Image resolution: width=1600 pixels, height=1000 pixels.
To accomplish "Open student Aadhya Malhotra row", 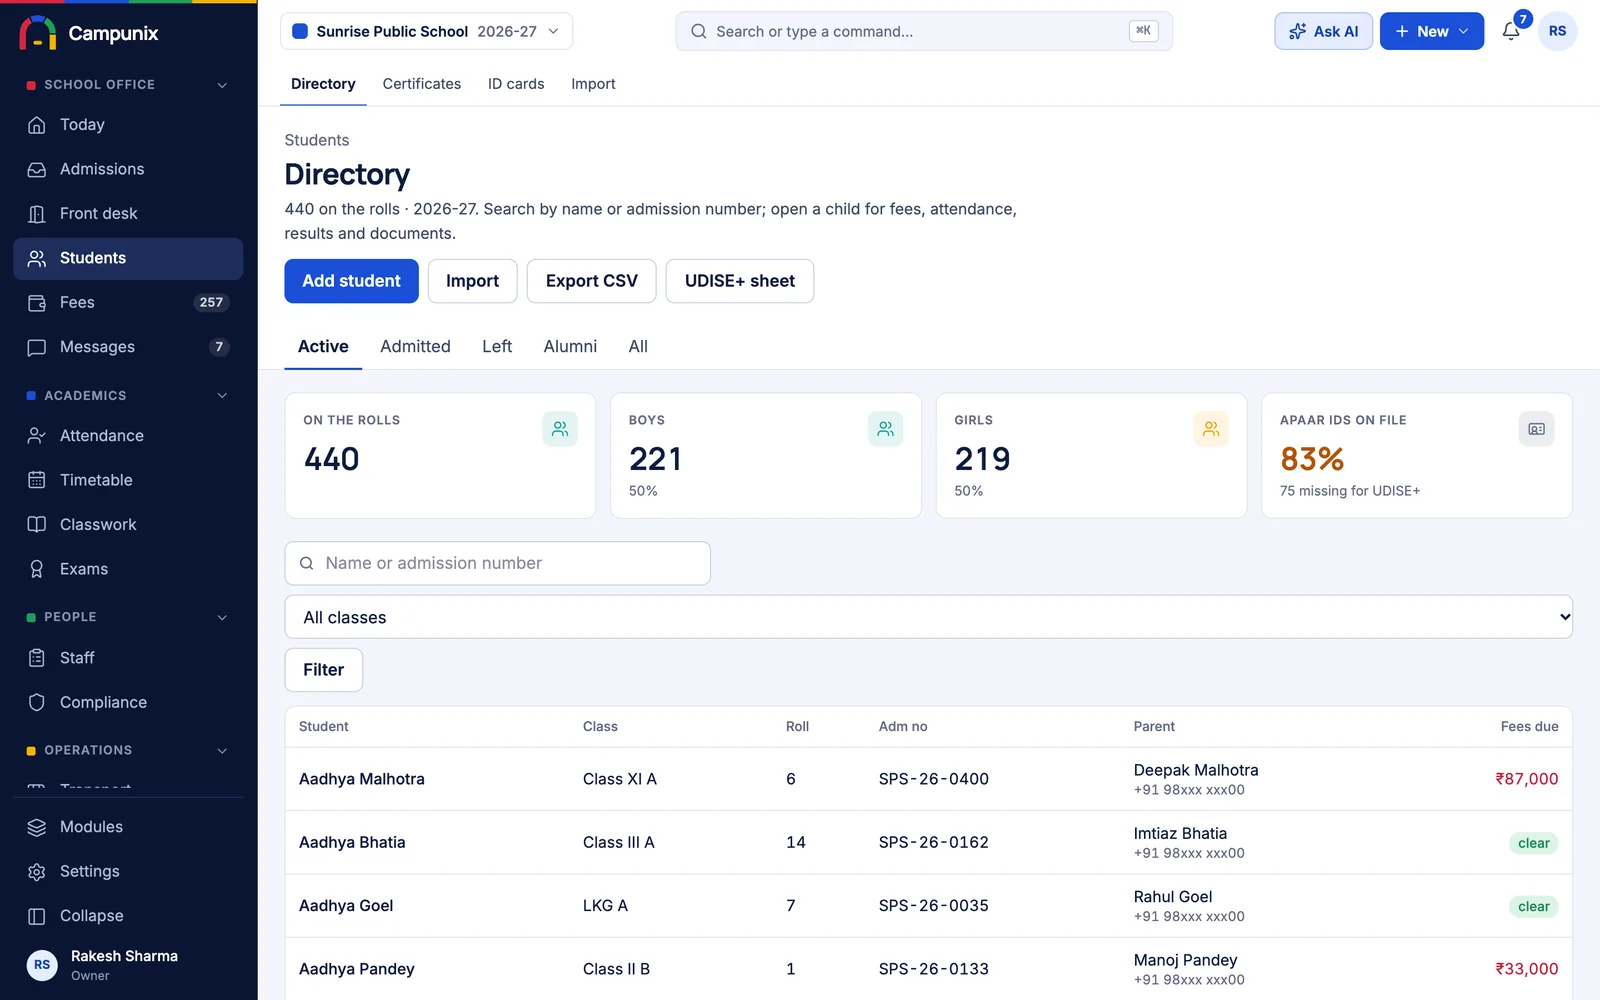I will [x=928, y=779].
